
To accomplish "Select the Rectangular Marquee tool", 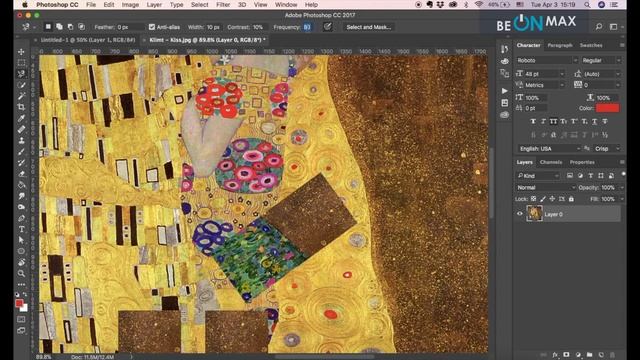I will coord(21,63).
